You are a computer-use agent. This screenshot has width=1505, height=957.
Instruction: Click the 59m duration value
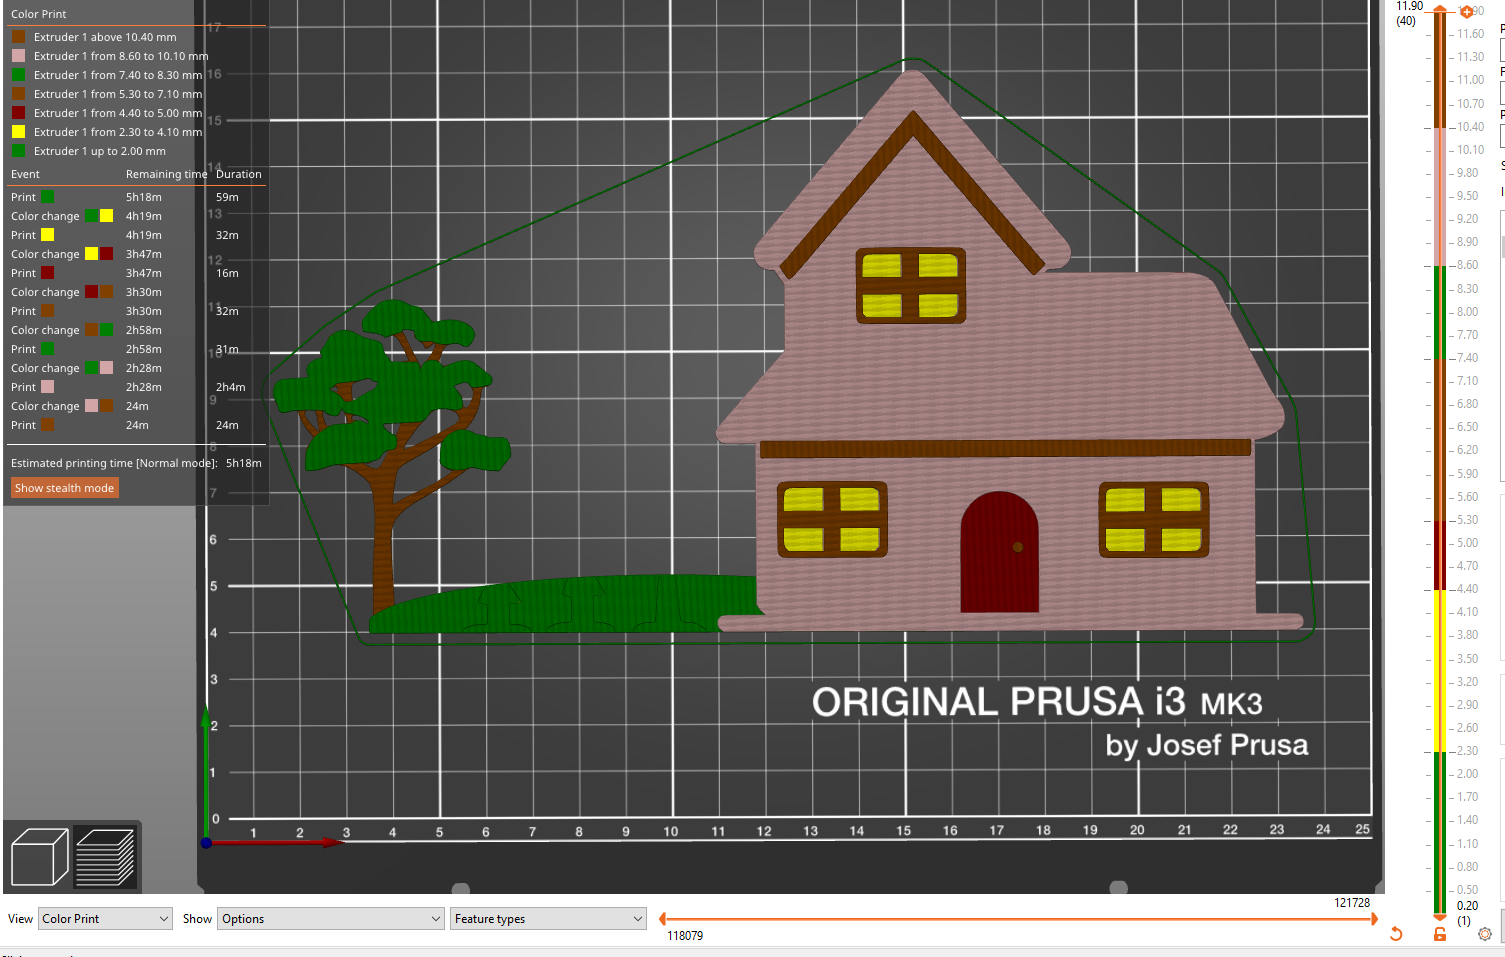[x=227, y=197]
